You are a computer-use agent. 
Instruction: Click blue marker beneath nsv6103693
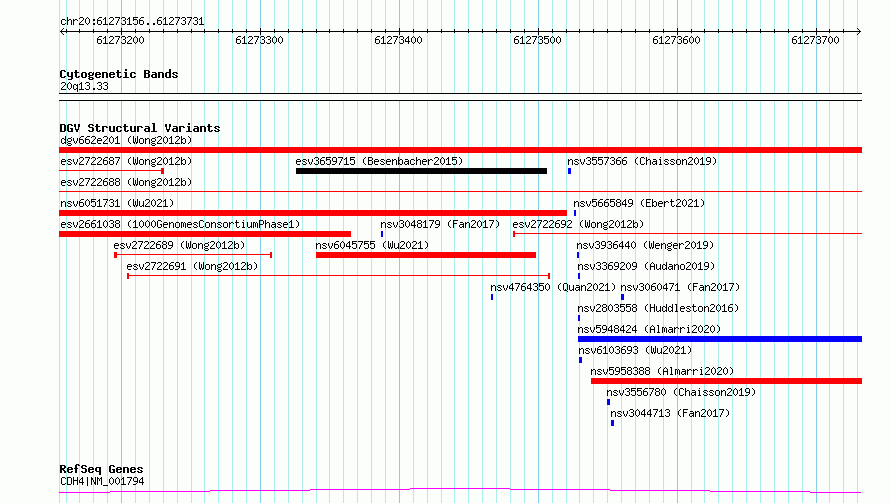coord(580,360)
